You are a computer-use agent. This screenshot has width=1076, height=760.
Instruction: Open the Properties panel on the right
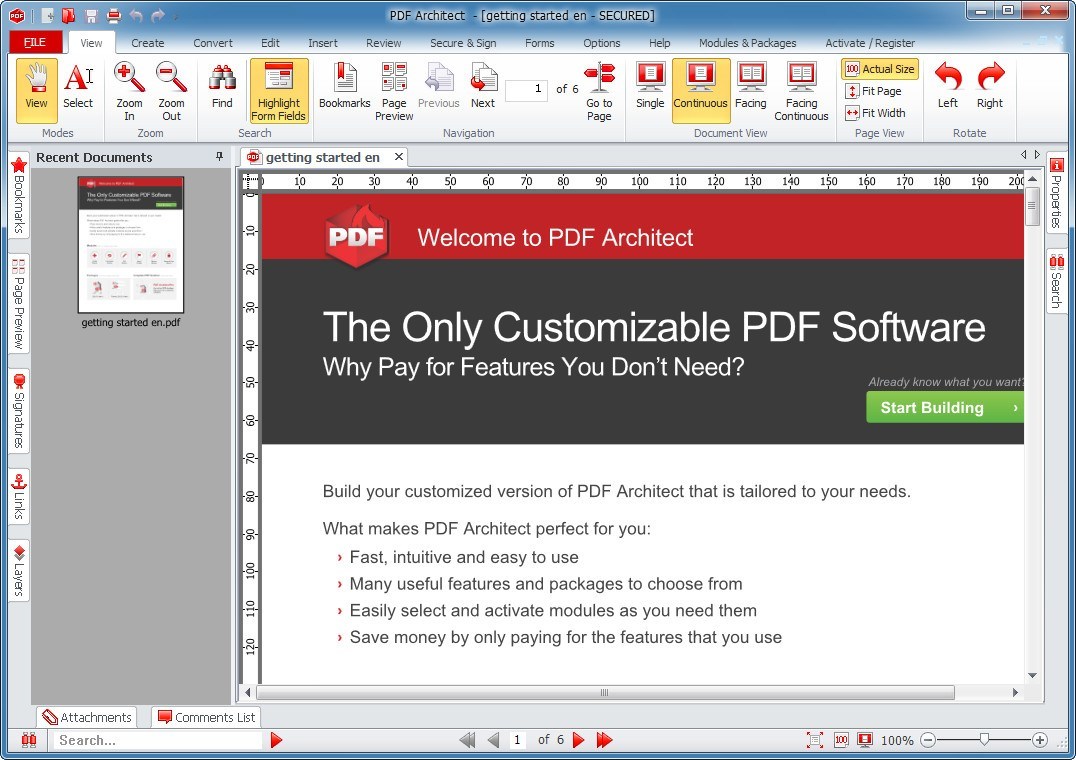pos(1057,196)
